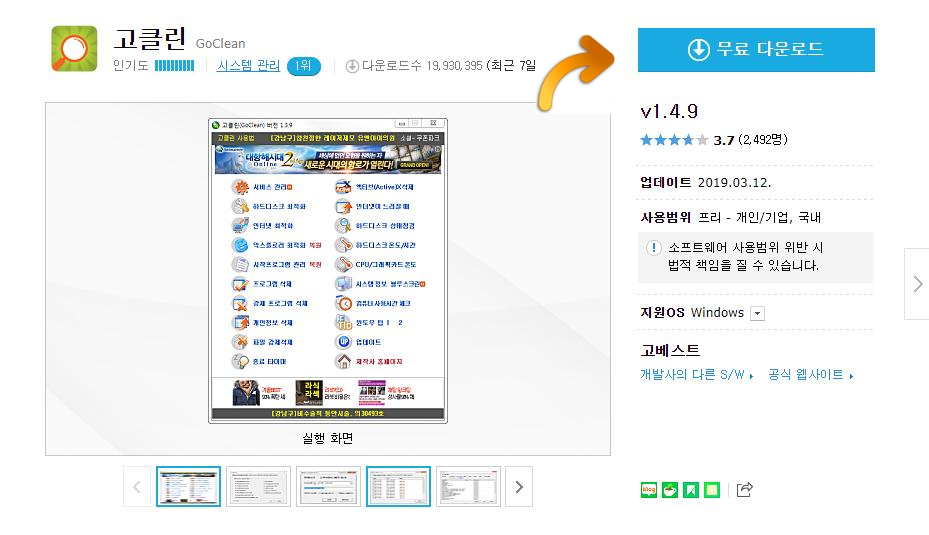929x535 pixels.
Task: Click the 1위 rank badge
Action: 303,66
